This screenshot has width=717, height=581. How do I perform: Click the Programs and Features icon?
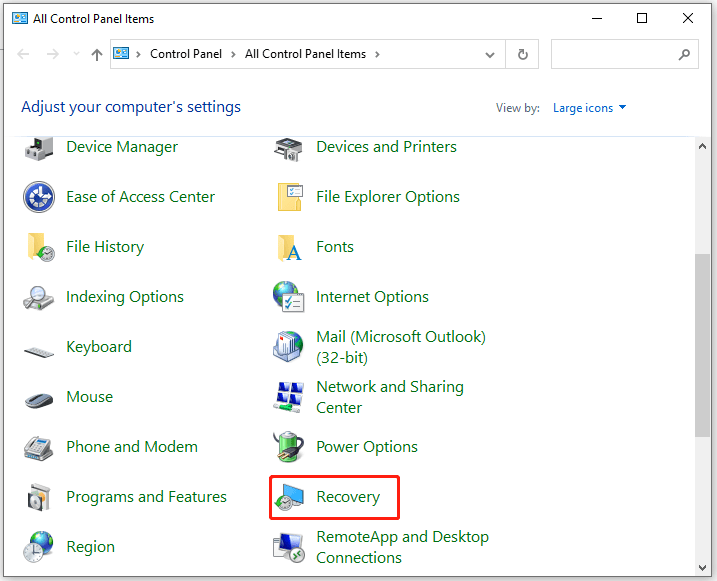[x=39, y=497]
